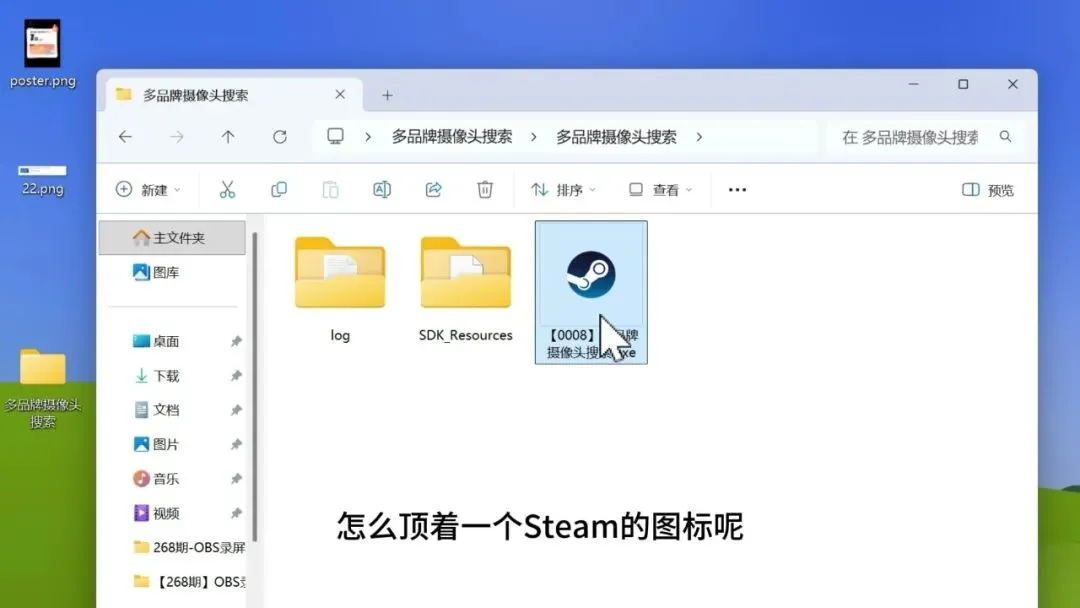This screenshot has width=1080, height=608.
Task: Toggle the 预览 preview pane
Action: (x=988, y=190)
